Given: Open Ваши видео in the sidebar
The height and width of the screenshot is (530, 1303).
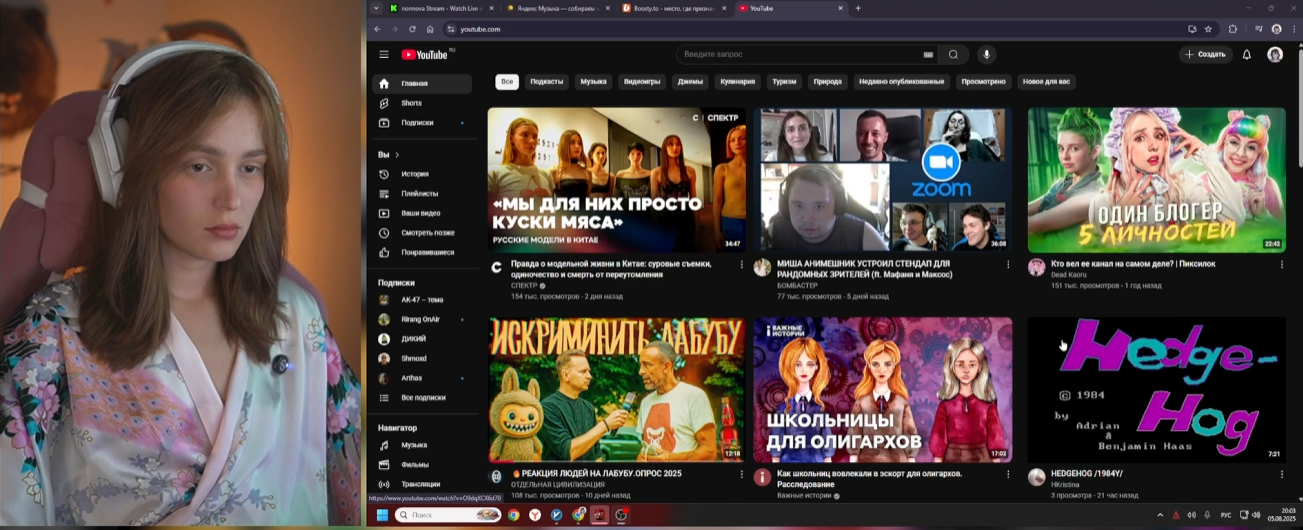Looking at the screenshot, I should (422, 213).
